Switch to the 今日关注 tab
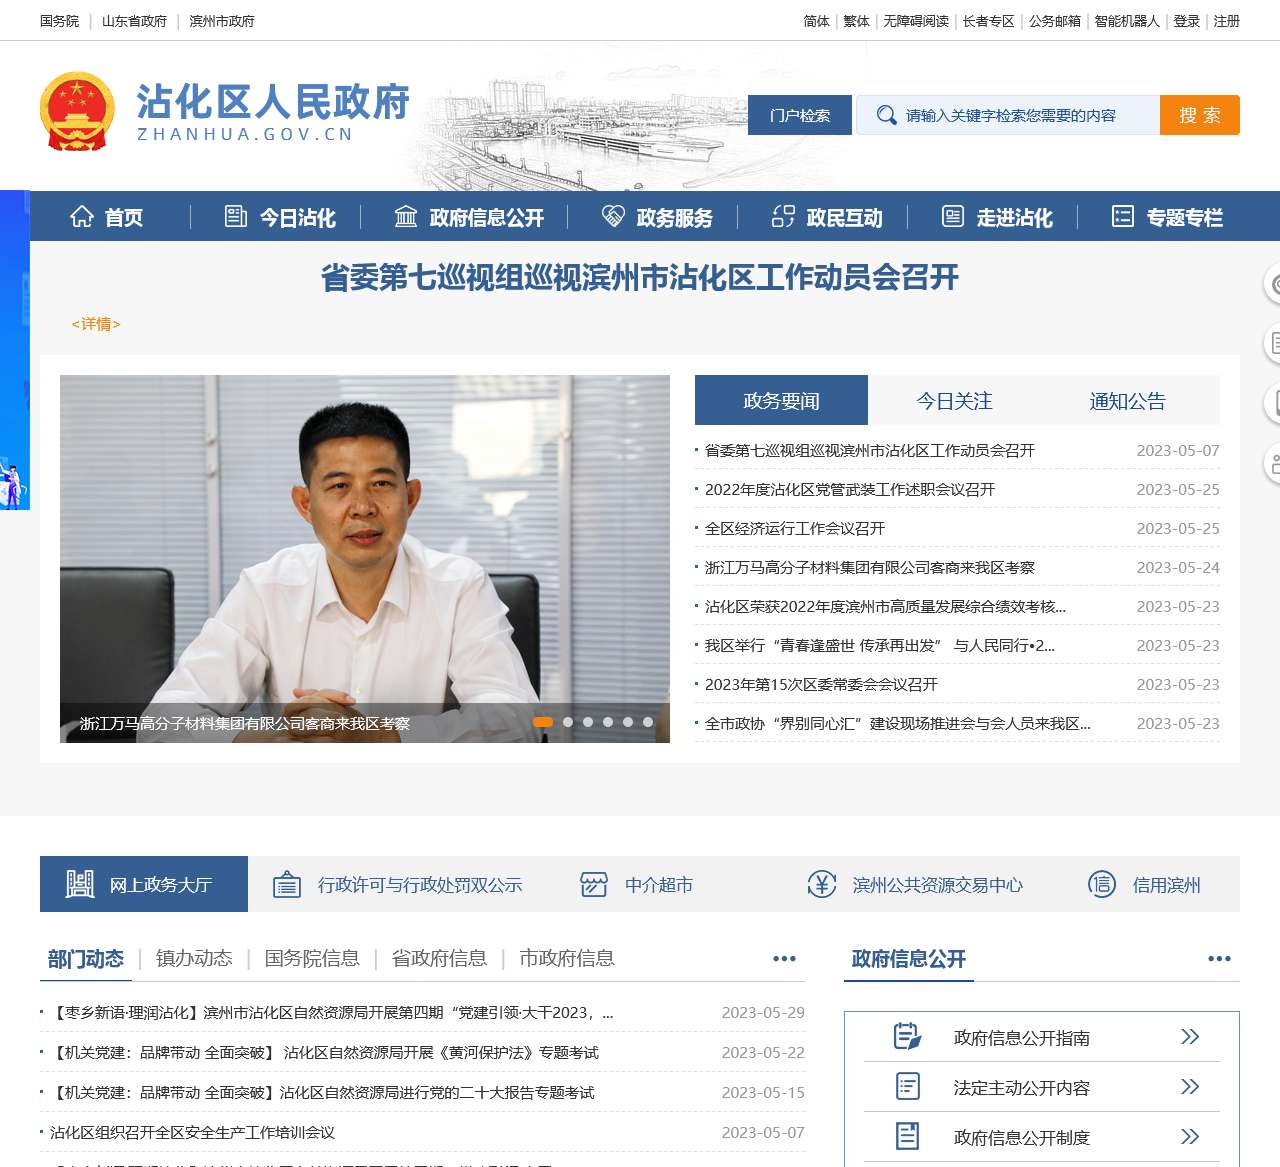1280x1167 pixels. pyautogui.click(x=954, y=401)
